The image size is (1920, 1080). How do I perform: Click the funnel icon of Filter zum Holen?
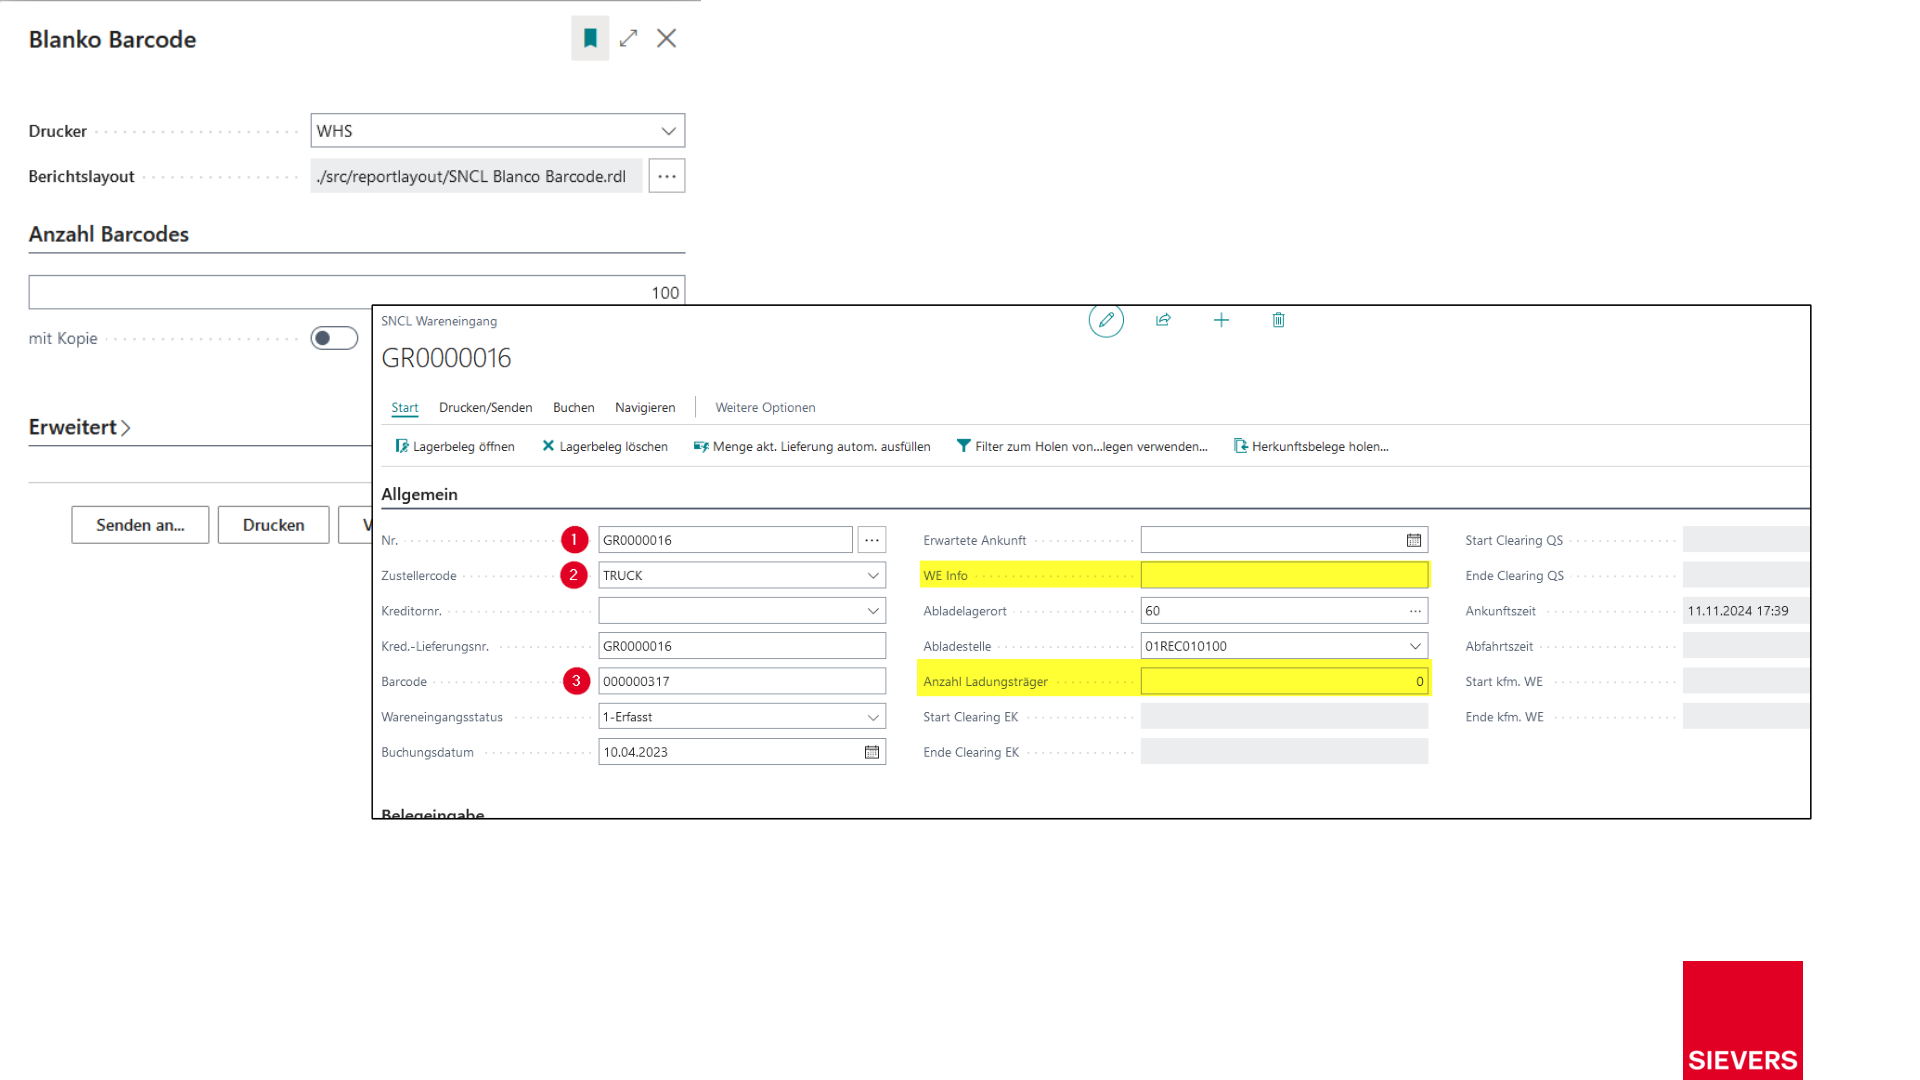963,446
